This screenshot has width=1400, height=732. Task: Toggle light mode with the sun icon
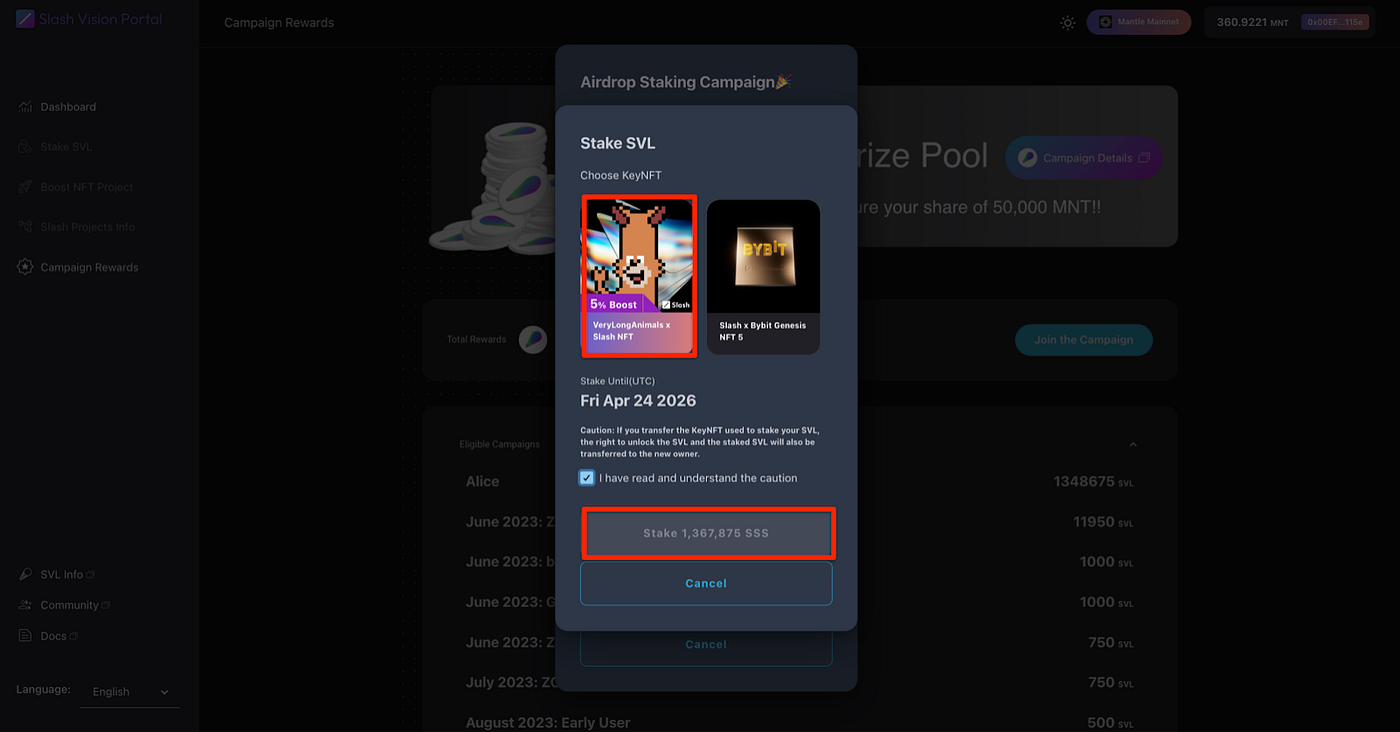[x=1066, y=22]
